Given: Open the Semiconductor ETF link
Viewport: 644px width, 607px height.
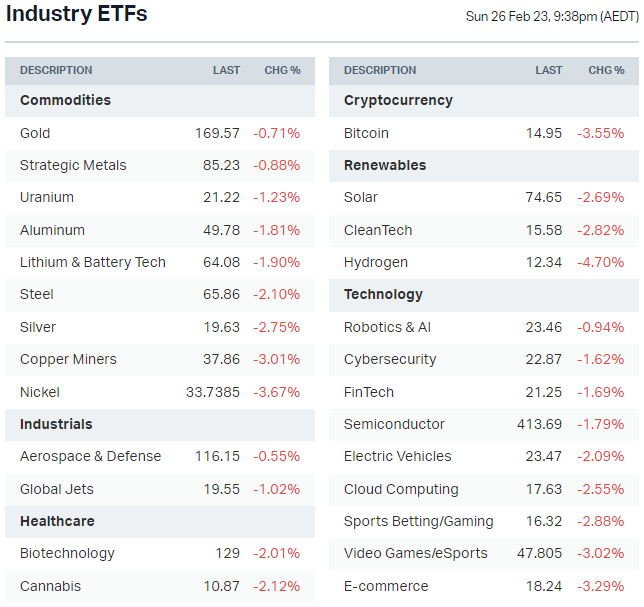Looking at the screenshot, I should [394, 424].
